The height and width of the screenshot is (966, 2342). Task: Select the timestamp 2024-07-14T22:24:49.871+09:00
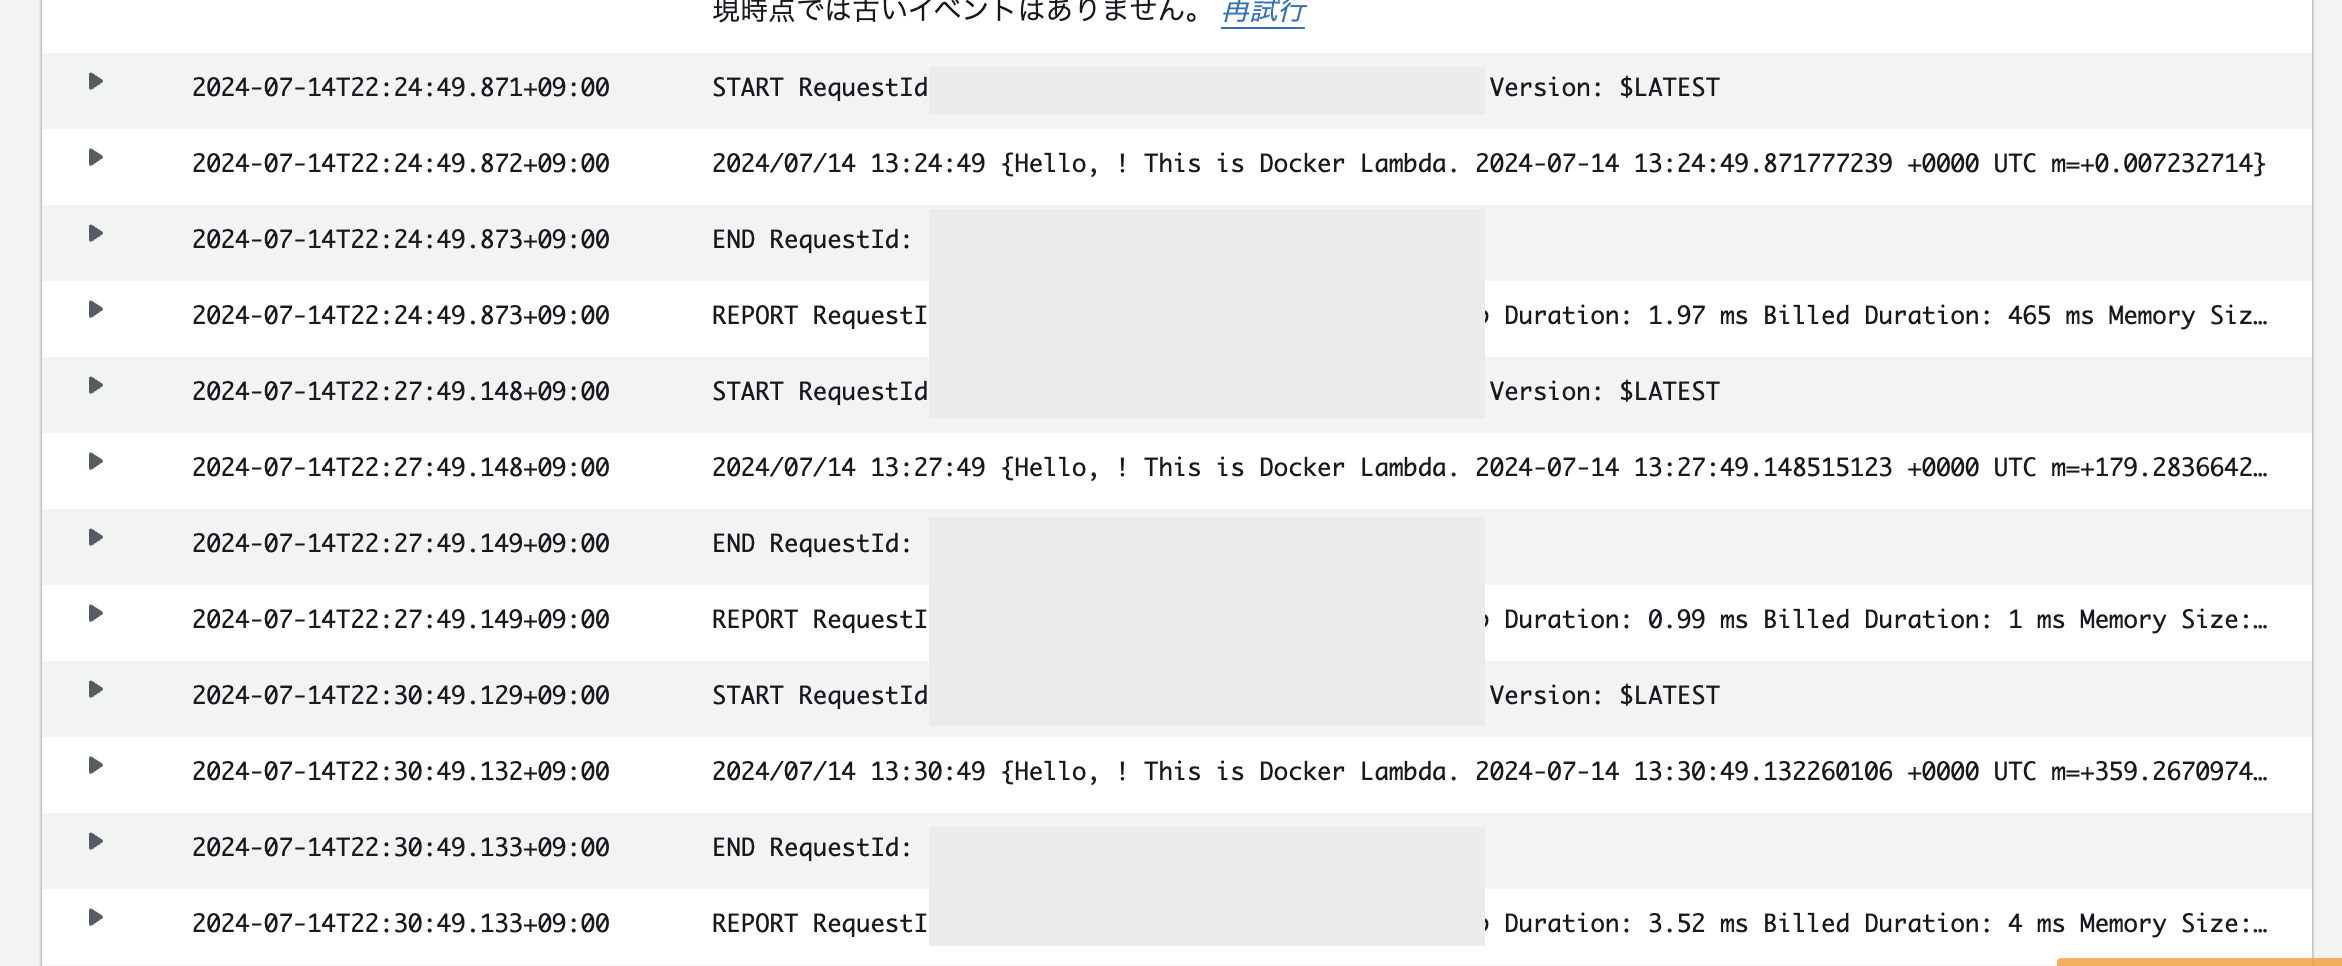click(x=400, y=88)
